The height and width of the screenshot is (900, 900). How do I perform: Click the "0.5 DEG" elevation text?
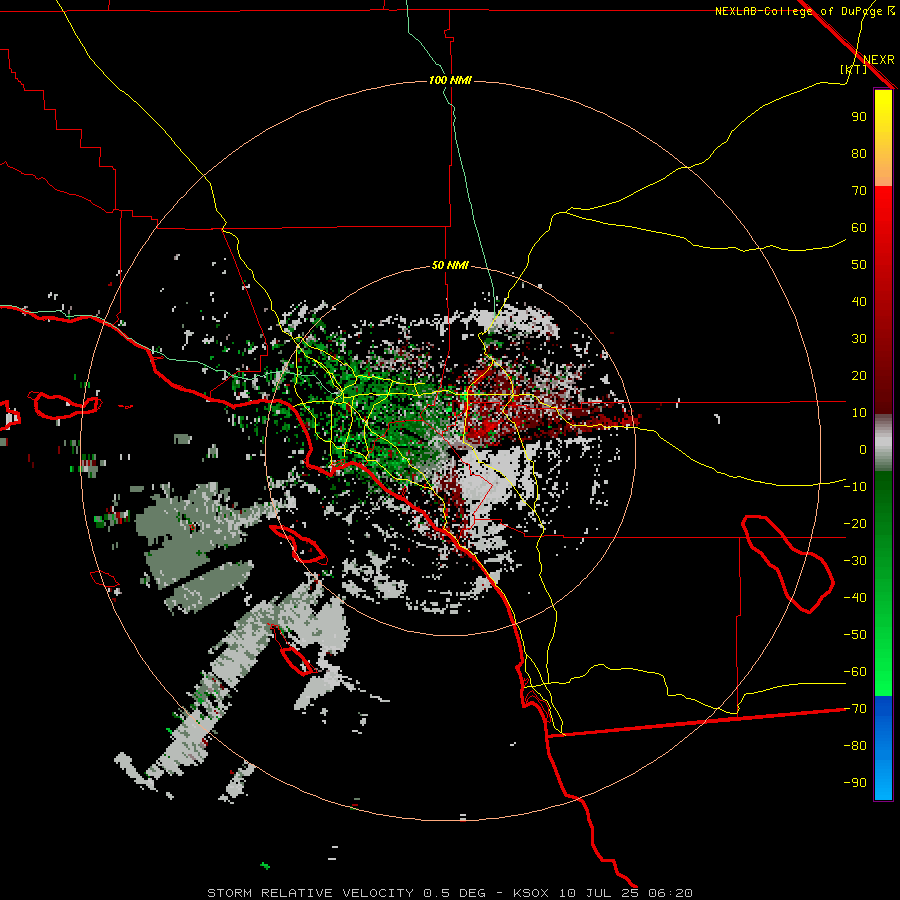[x=455, y=893]
